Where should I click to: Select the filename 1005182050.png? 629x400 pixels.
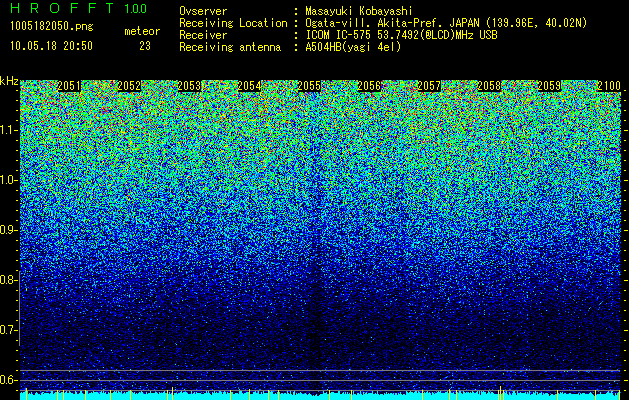(x=52, y=26)
